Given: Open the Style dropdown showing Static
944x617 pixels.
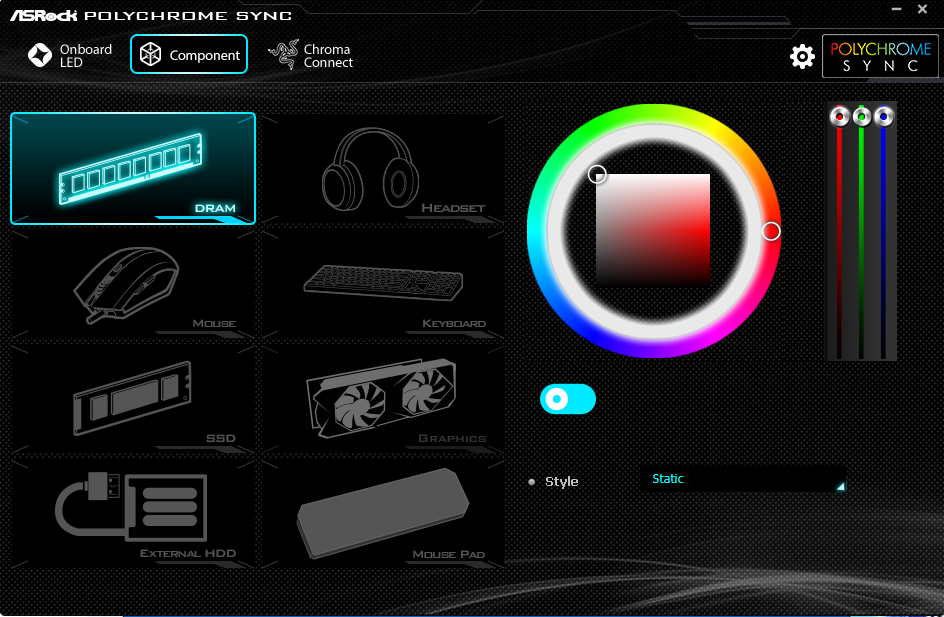Looking at the screenshot, I should click(x=743, y=479).
